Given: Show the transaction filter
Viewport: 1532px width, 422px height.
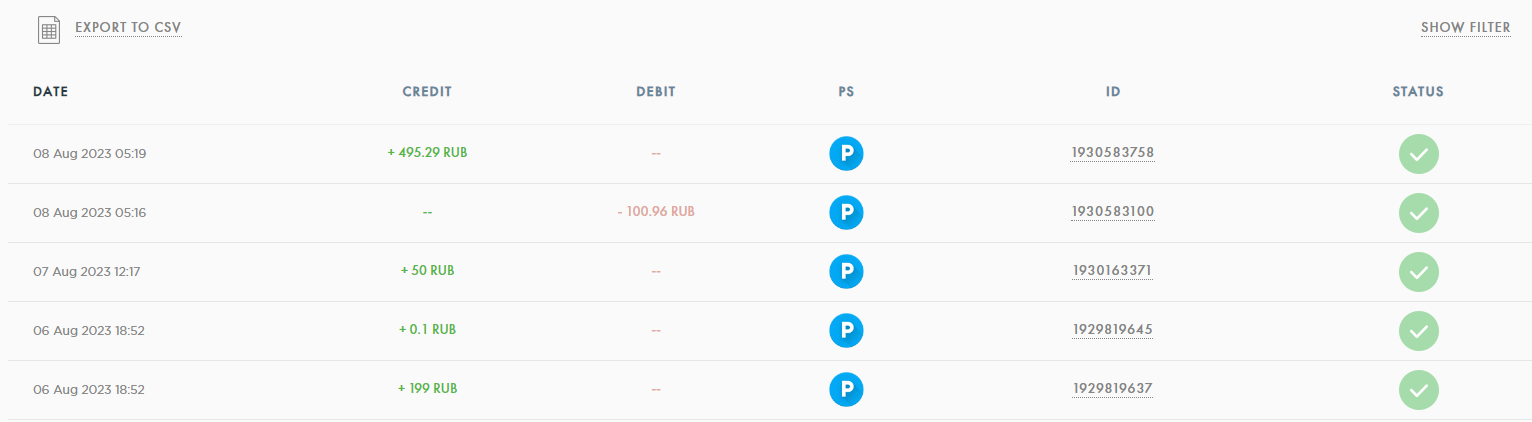Looking at the screenshot, I should coord(1465,28).
